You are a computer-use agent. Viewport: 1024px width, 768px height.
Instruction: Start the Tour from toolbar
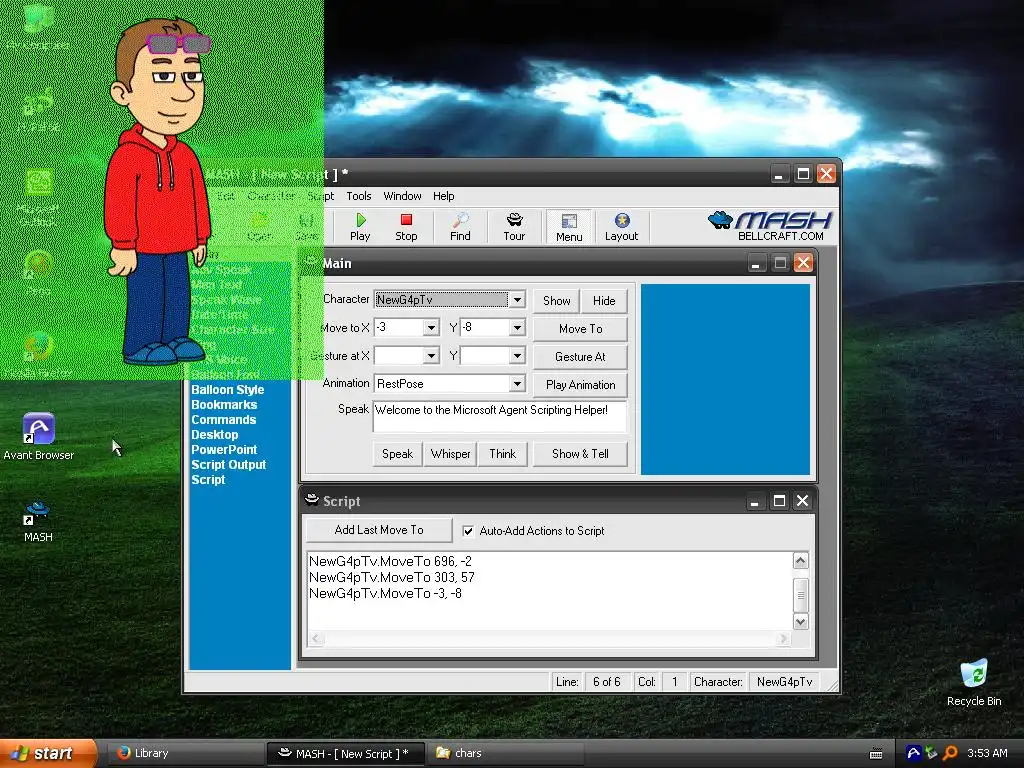[x=514, y=227]
